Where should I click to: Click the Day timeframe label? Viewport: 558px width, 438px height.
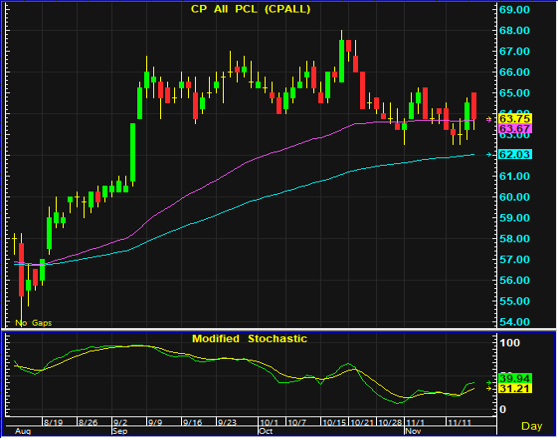[532, 426]
